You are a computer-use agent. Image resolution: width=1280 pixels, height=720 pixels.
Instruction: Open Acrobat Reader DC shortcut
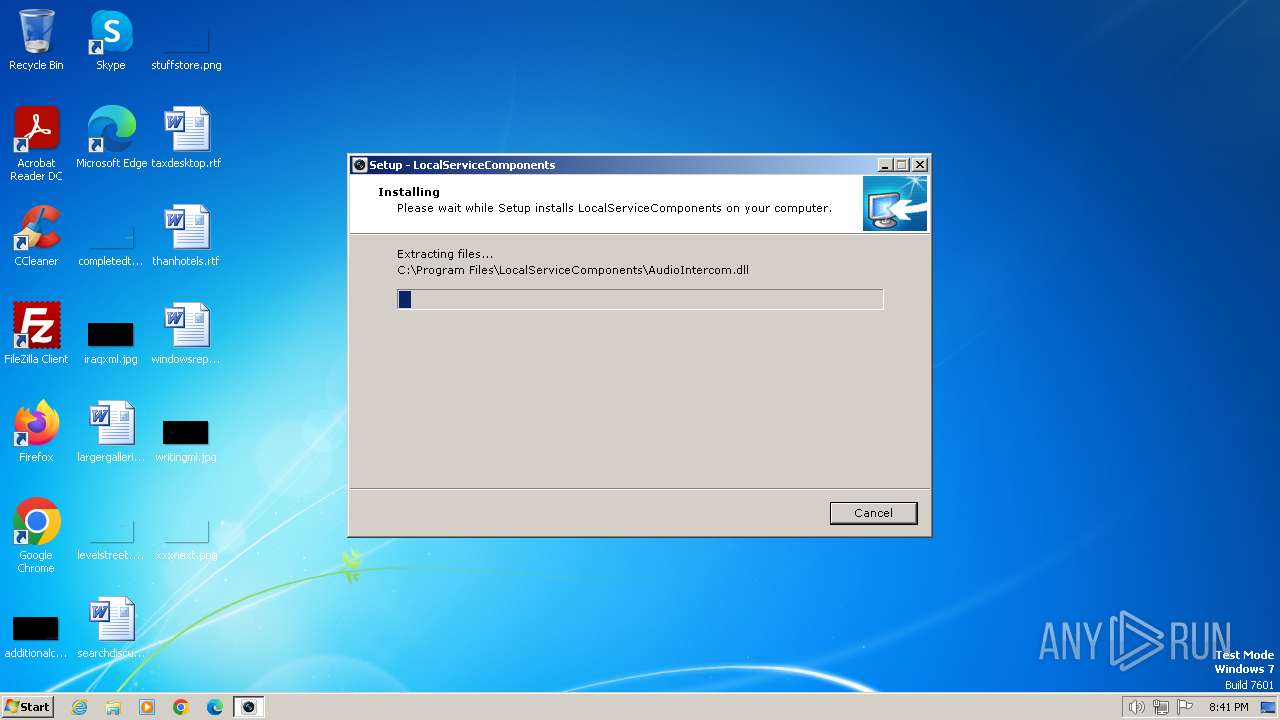[36, 144]
